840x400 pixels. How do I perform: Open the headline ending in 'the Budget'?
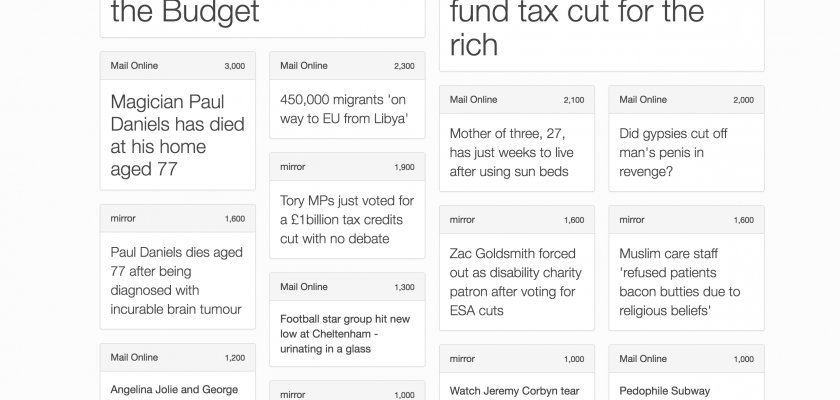tap(185, 13)
